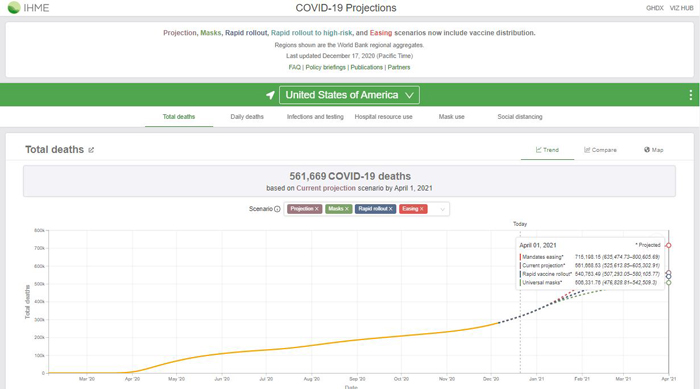Click the COVID-19 Projections page title
Viewport: 700px width, 389px height.
(x=346, y=8)
